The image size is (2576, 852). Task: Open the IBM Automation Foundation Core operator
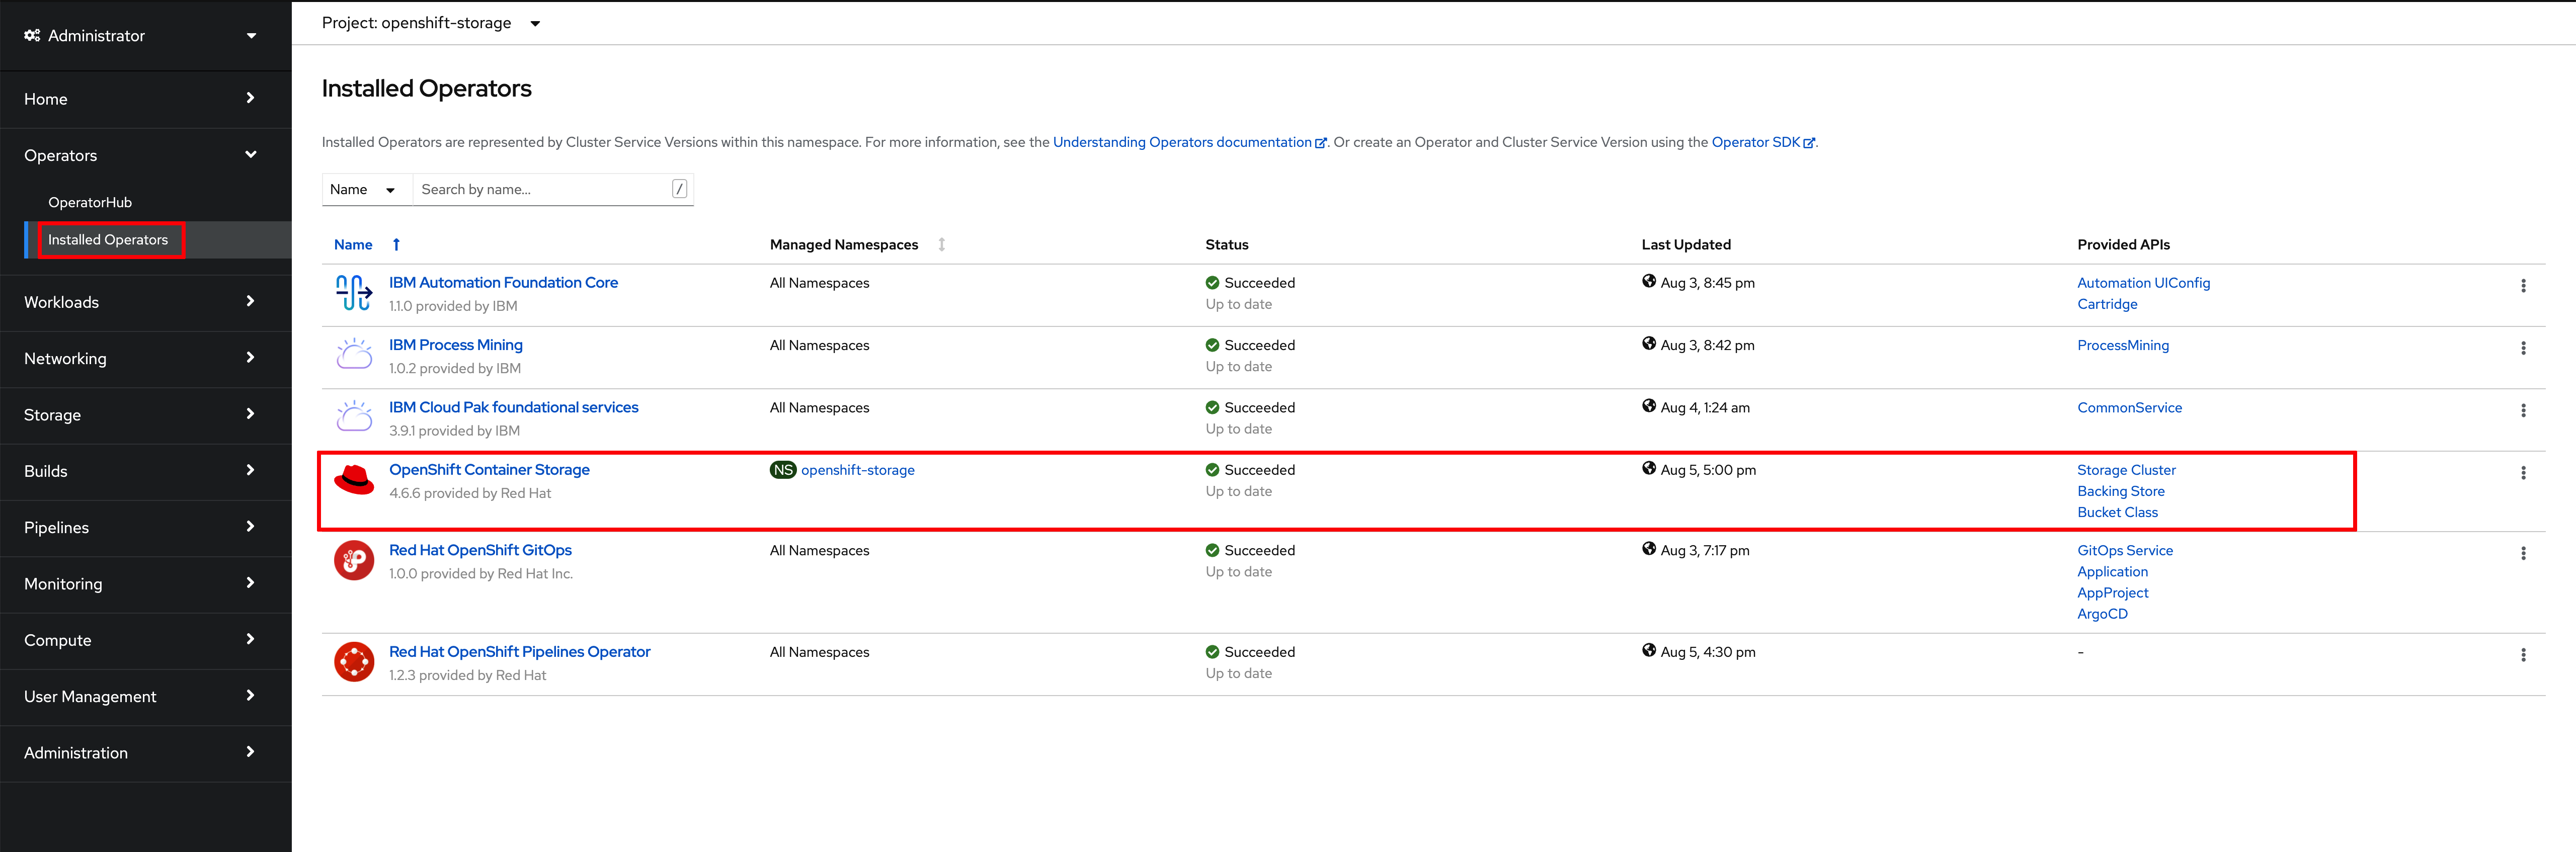[x=503, y=283]
